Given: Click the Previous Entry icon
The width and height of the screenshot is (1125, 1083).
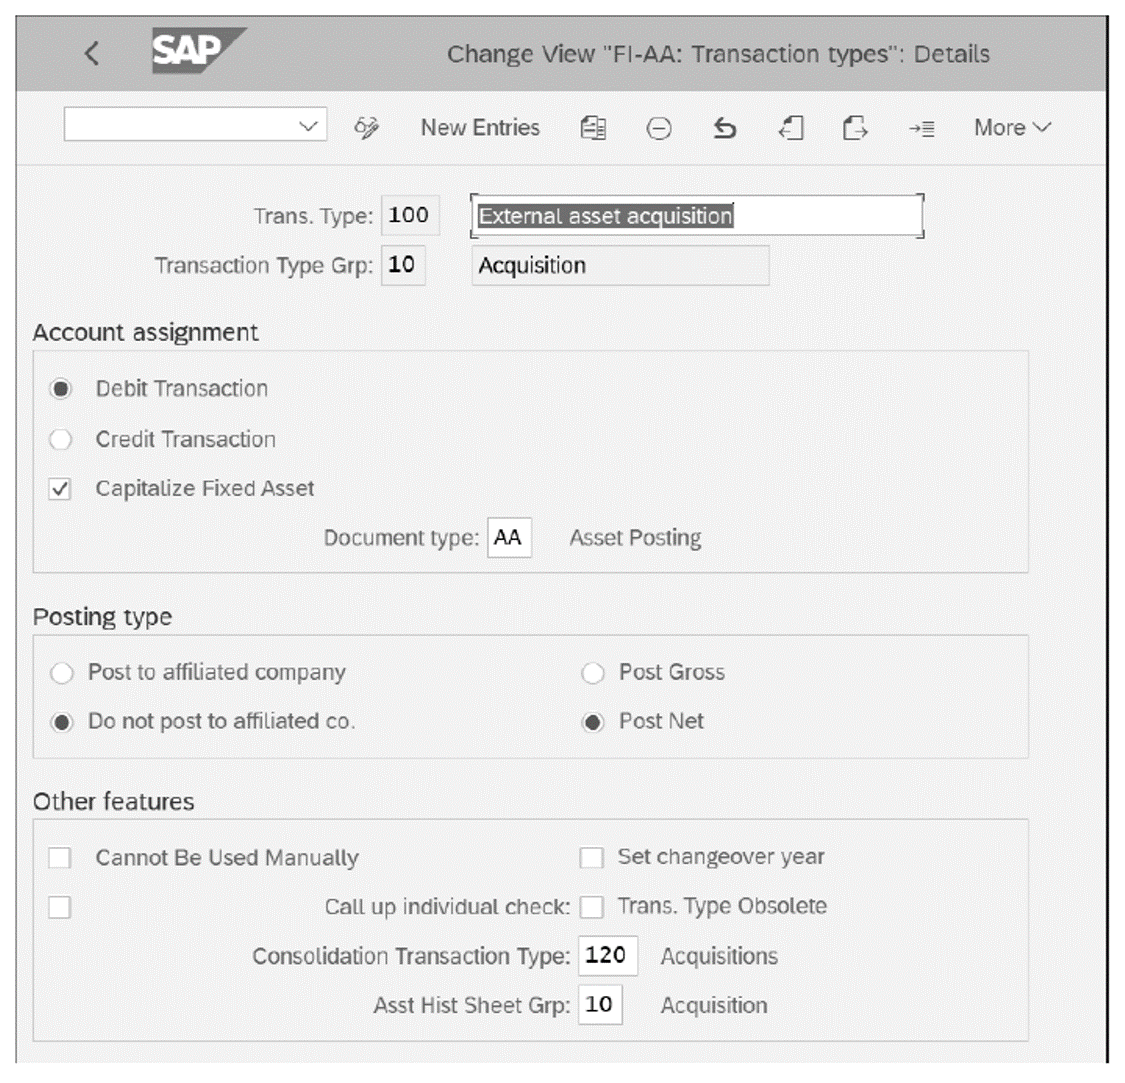Looking at the screenshot, I should tap(789, 127).
